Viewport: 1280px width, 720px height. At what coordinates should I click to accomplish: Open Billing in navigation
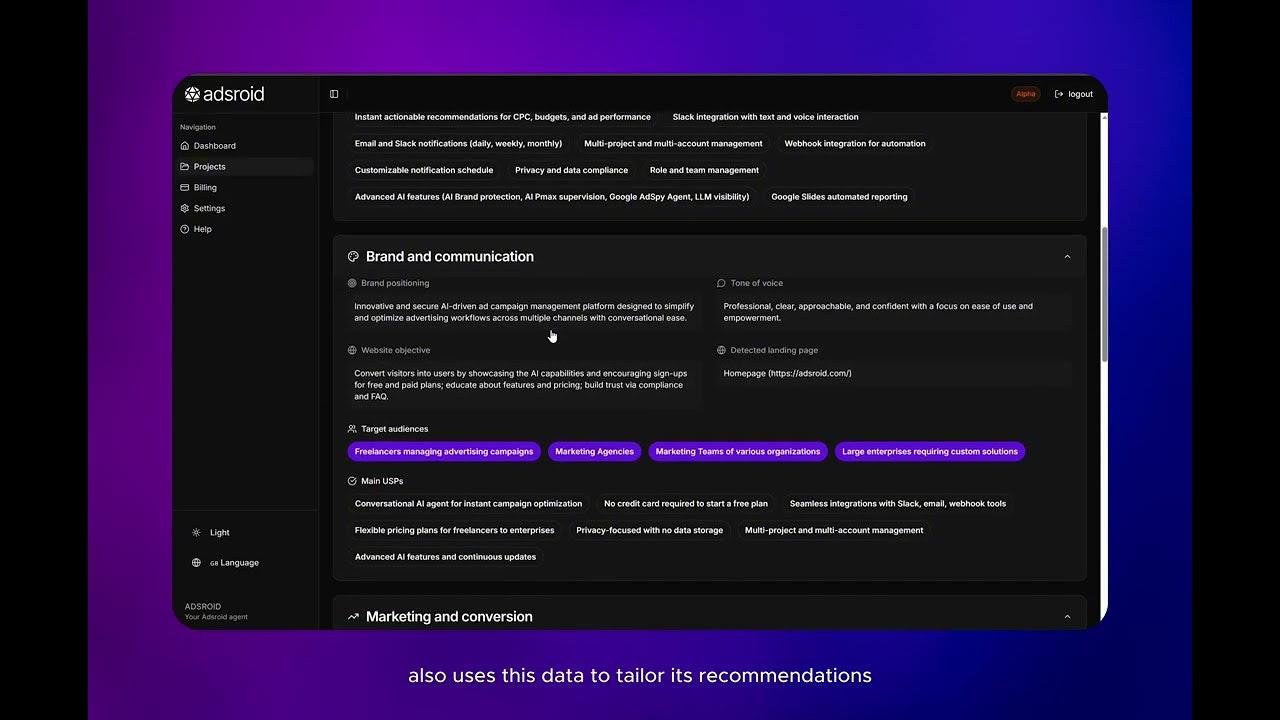[245, 188]
